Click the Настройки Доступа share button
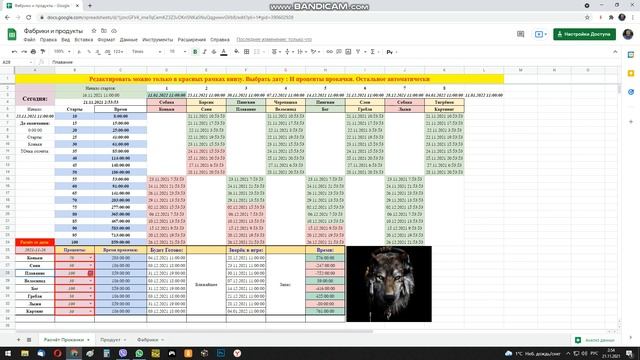Viewport: 640px width, 360px height. pyautogui.click(x=584, y=34)
